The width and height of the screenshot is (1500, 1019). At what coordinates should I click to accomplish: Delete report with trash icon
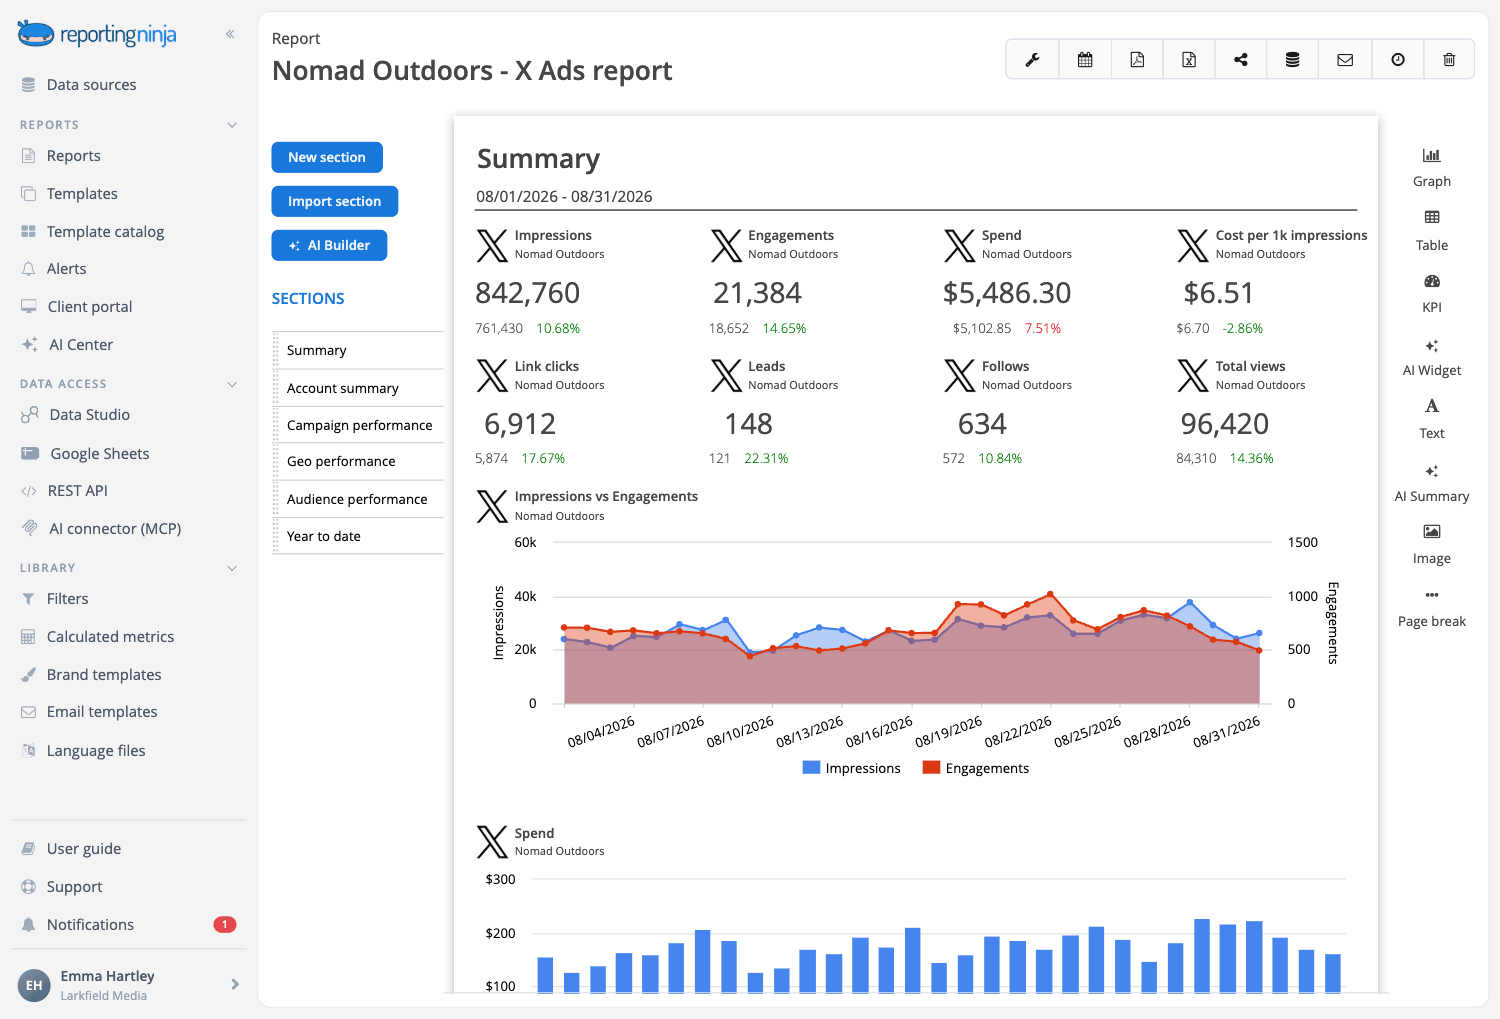point(1449,60)
